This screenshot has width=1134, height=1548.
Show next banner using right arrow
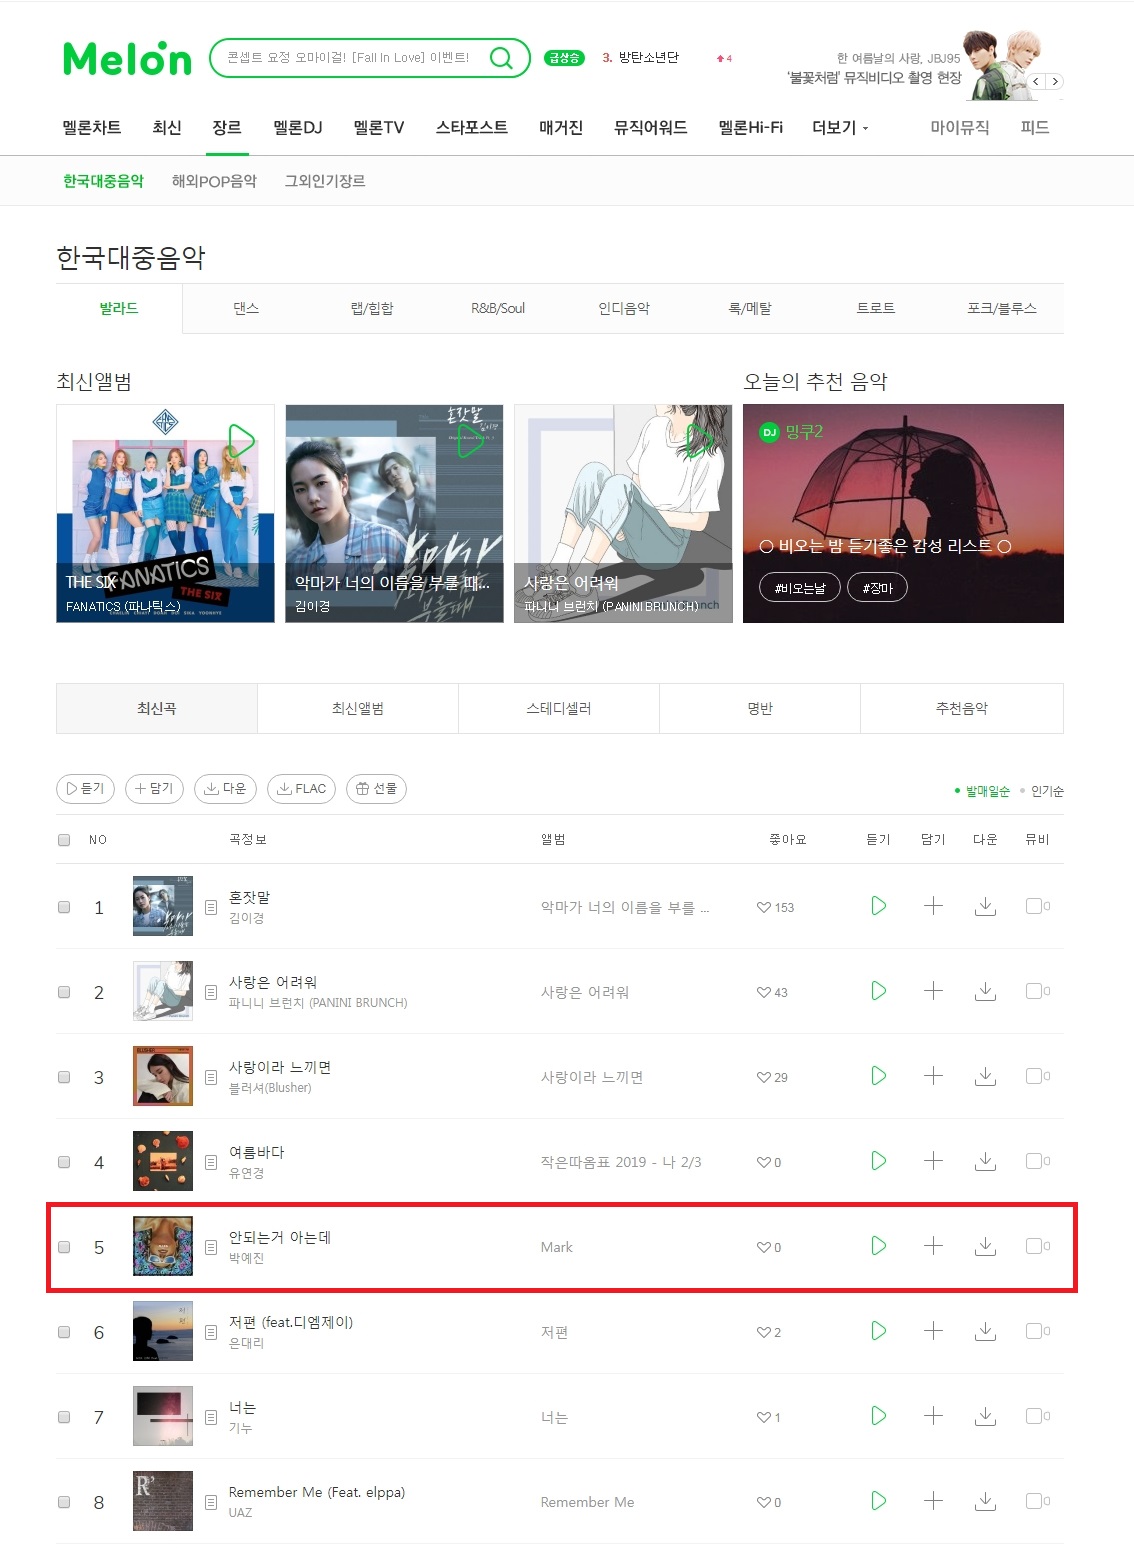(x=1054, y=82)
